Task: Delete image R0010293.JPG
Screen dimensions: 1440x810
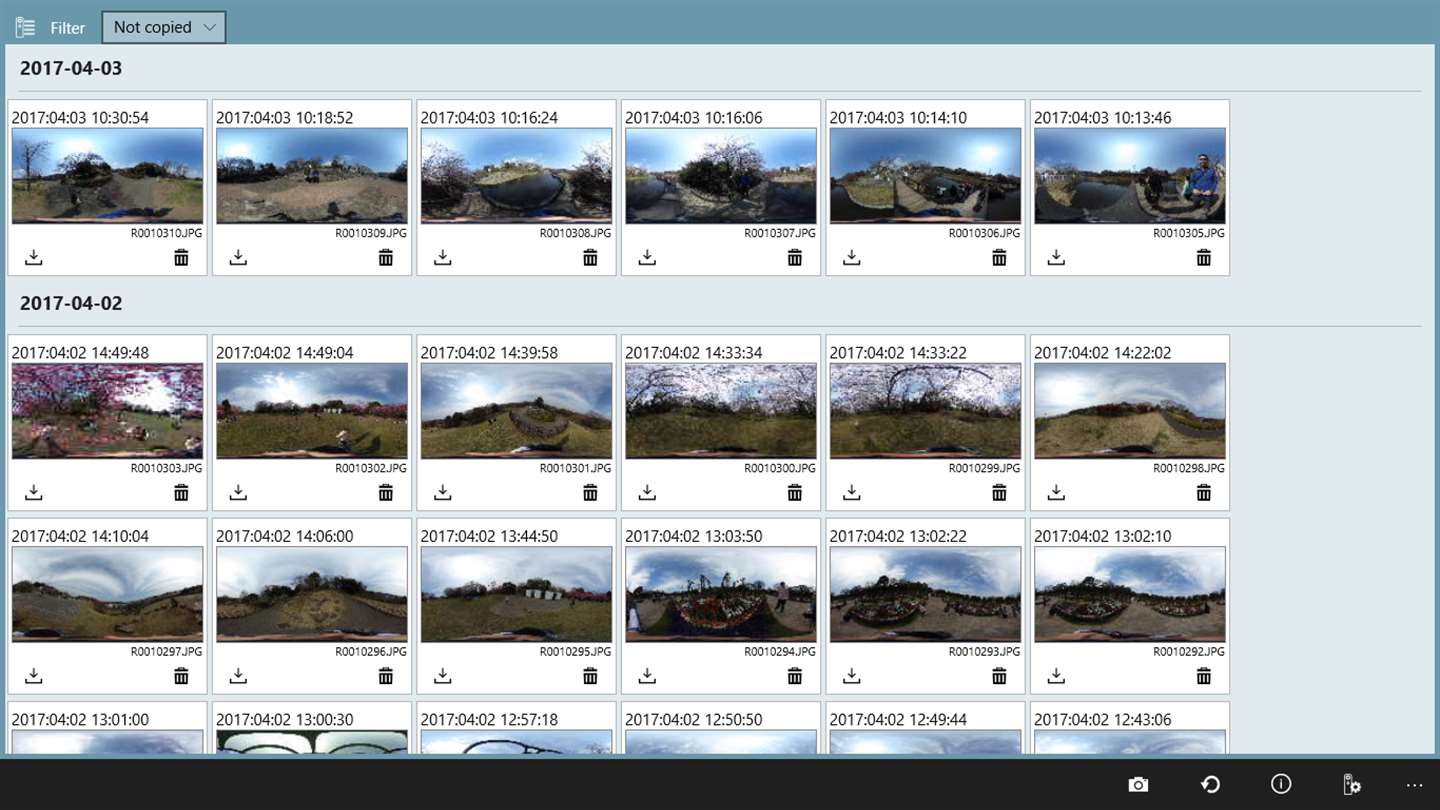Action: [x=999, y=676]
